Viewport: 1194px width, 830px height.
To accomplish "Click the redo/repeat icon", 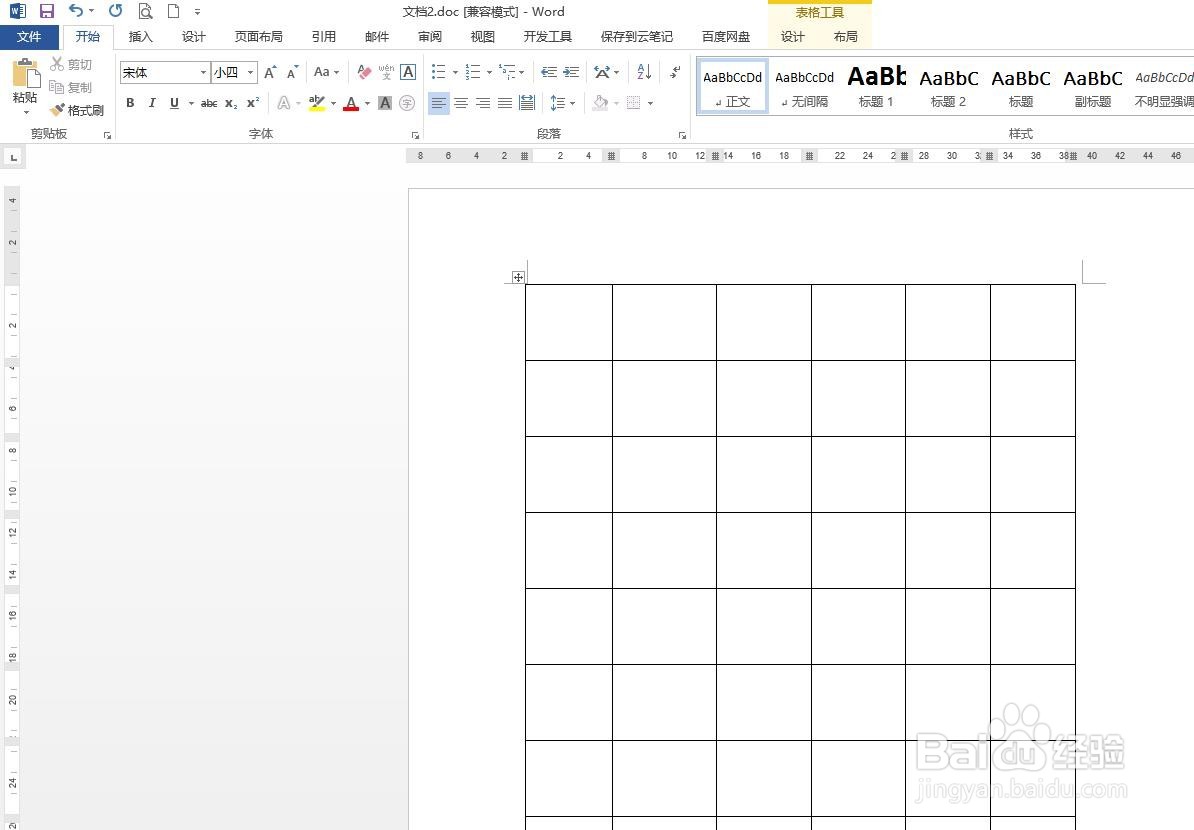I will tap(115, 11).
